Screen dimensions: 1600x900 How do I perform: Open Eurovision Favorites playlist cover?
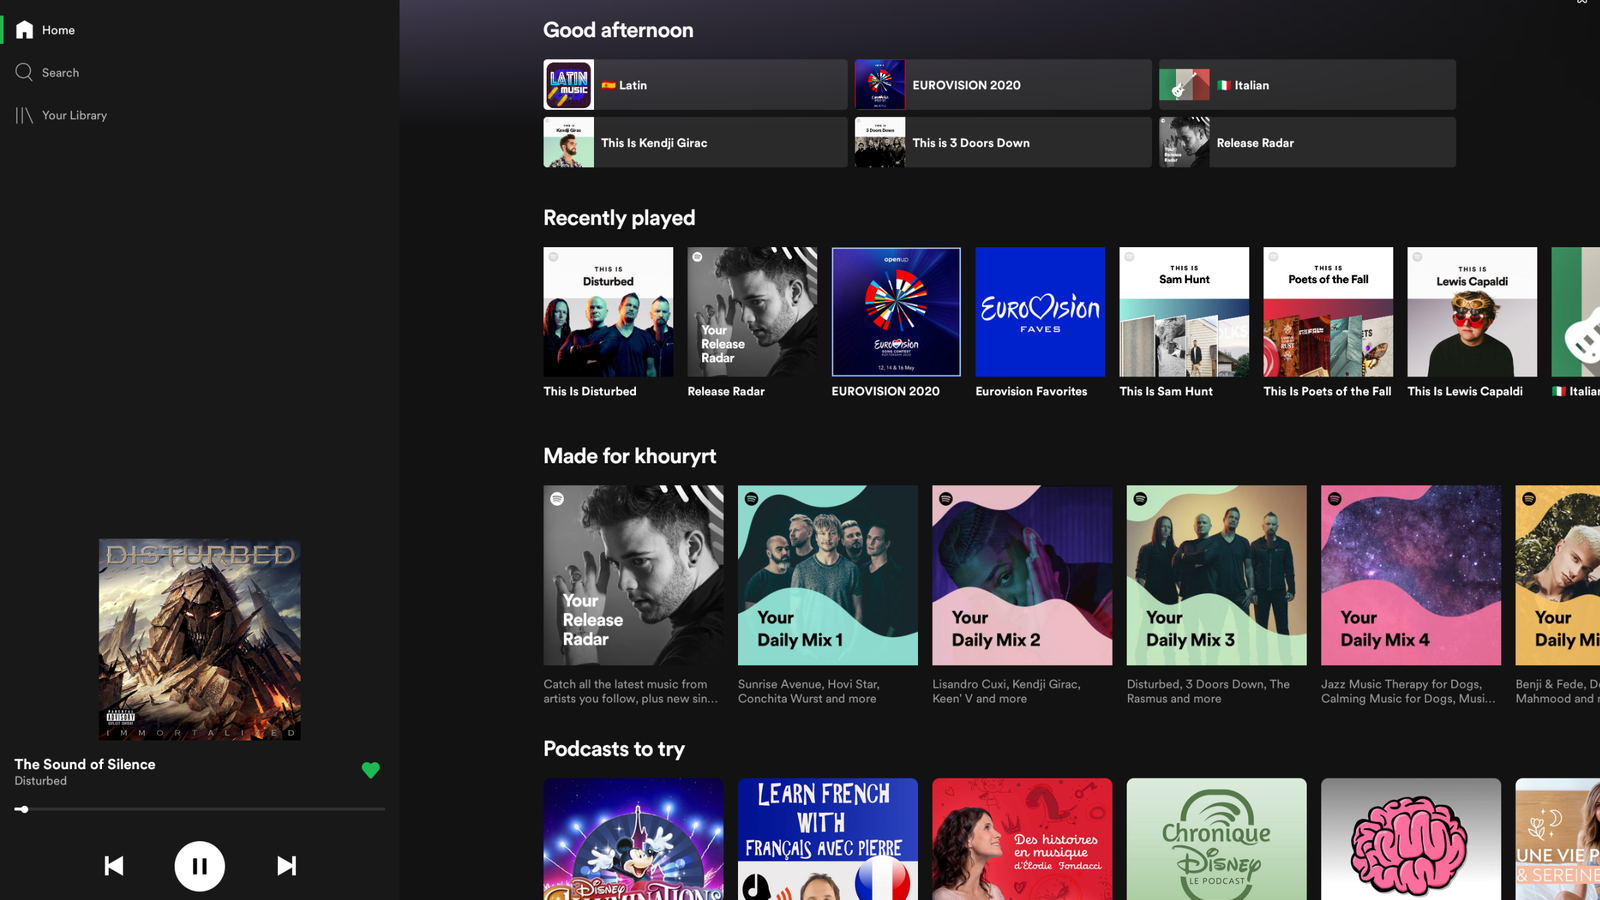pyautogui.click(x=1040, y=312)
